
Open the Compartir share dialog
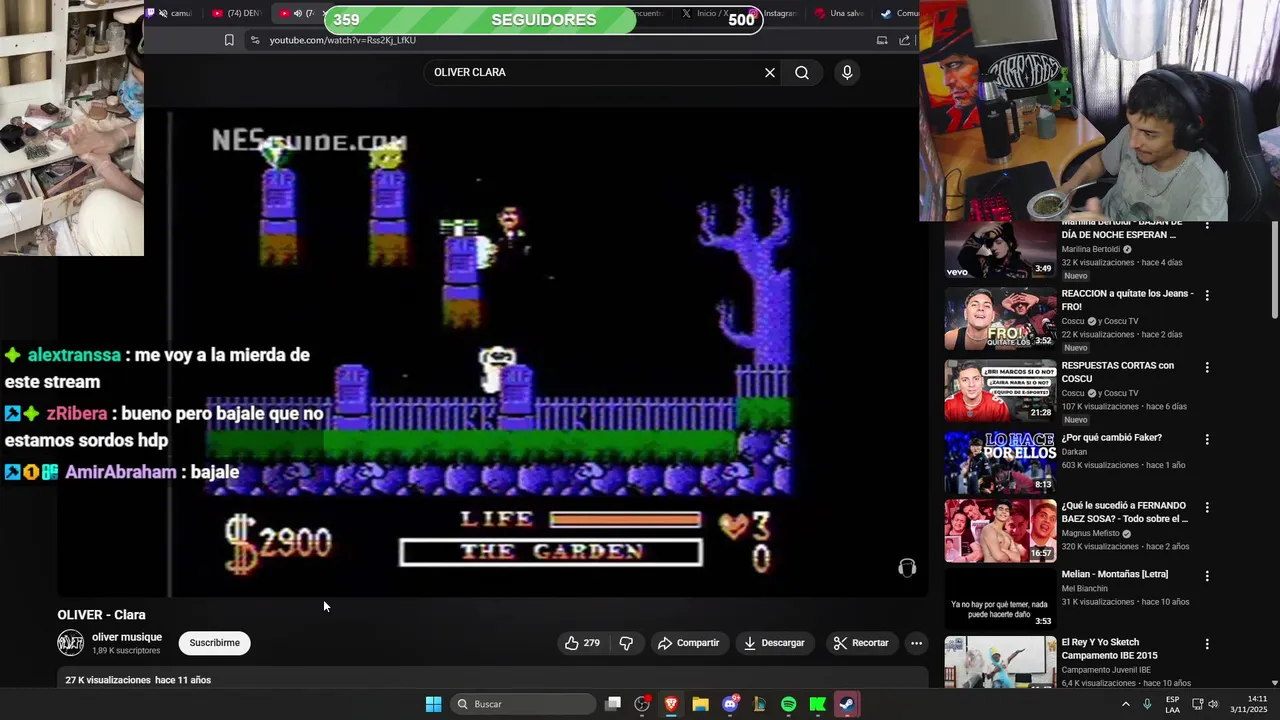click(688, 643)
